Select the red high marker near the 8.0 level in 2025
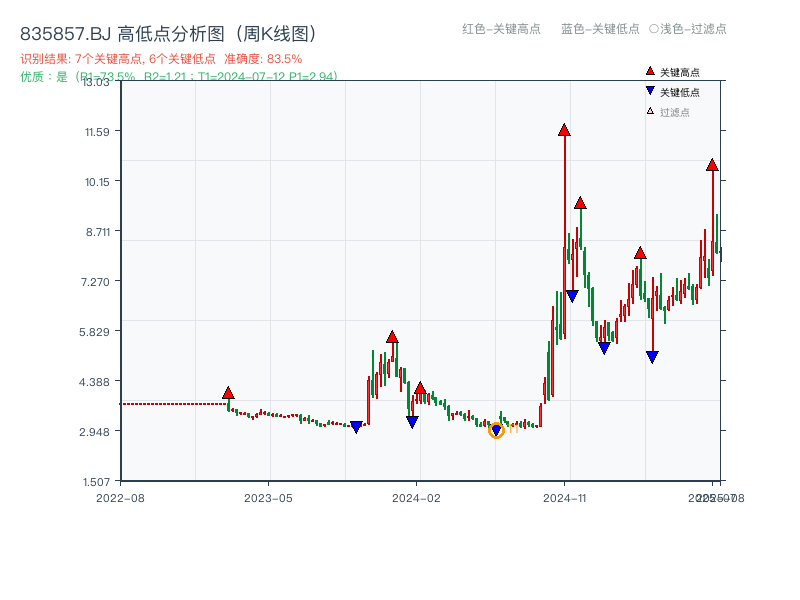Viewport: 800px width, 600px height. [x=640, y=253]
